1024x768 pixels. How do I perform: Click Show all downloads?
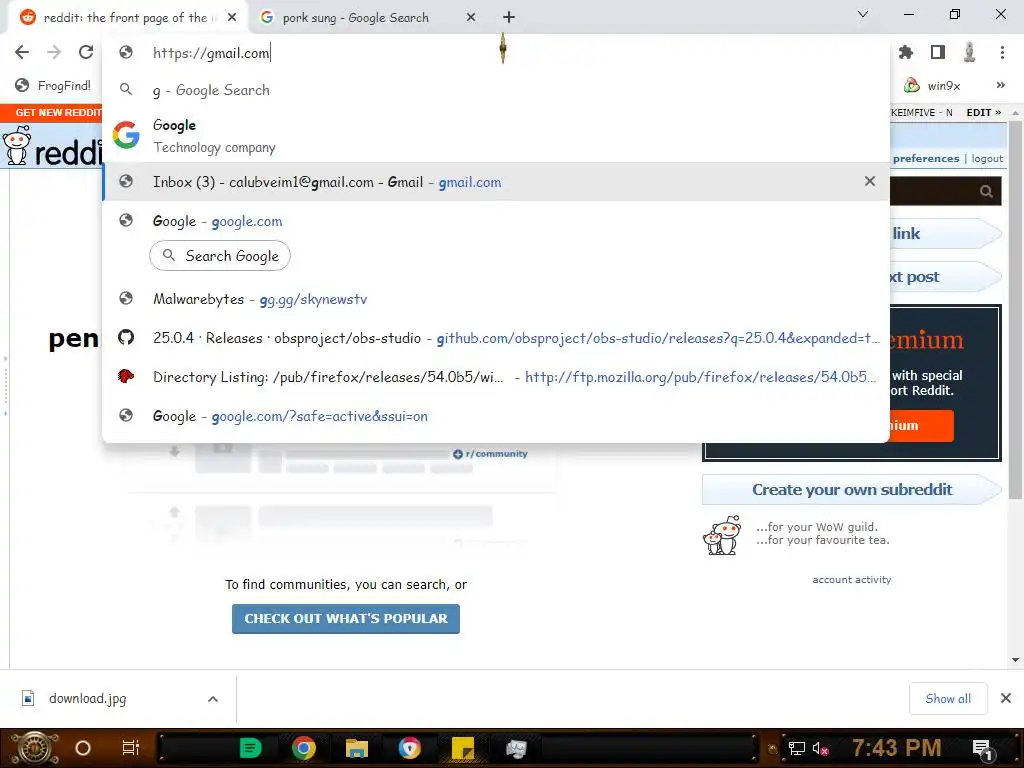click(948, 699)
